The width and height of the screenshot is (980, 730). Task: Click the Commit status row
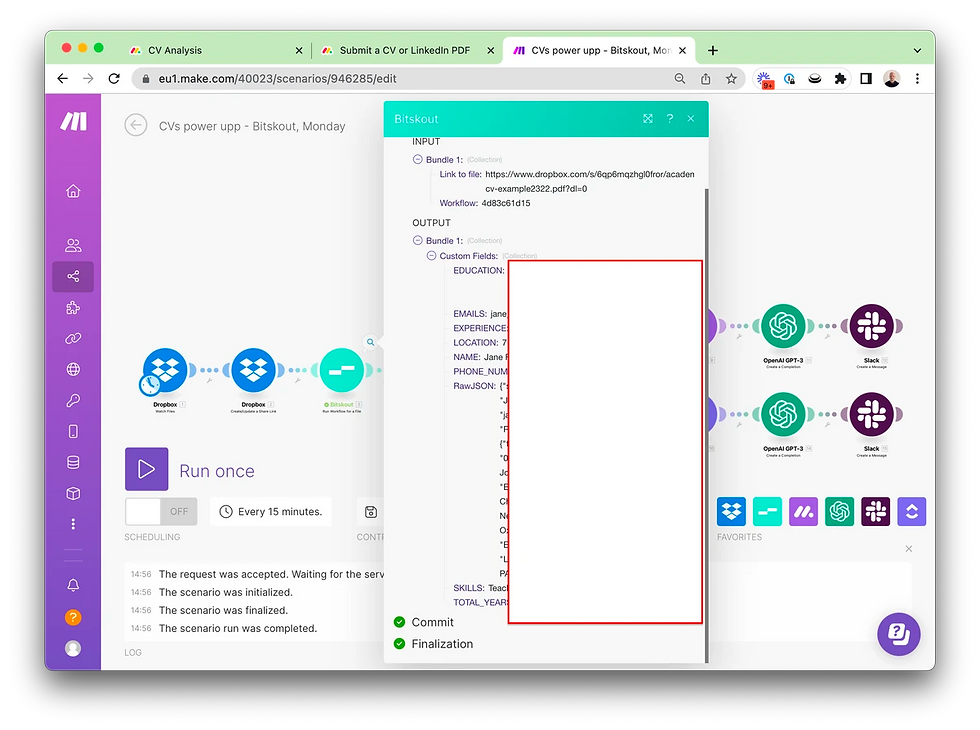point(424,622)
